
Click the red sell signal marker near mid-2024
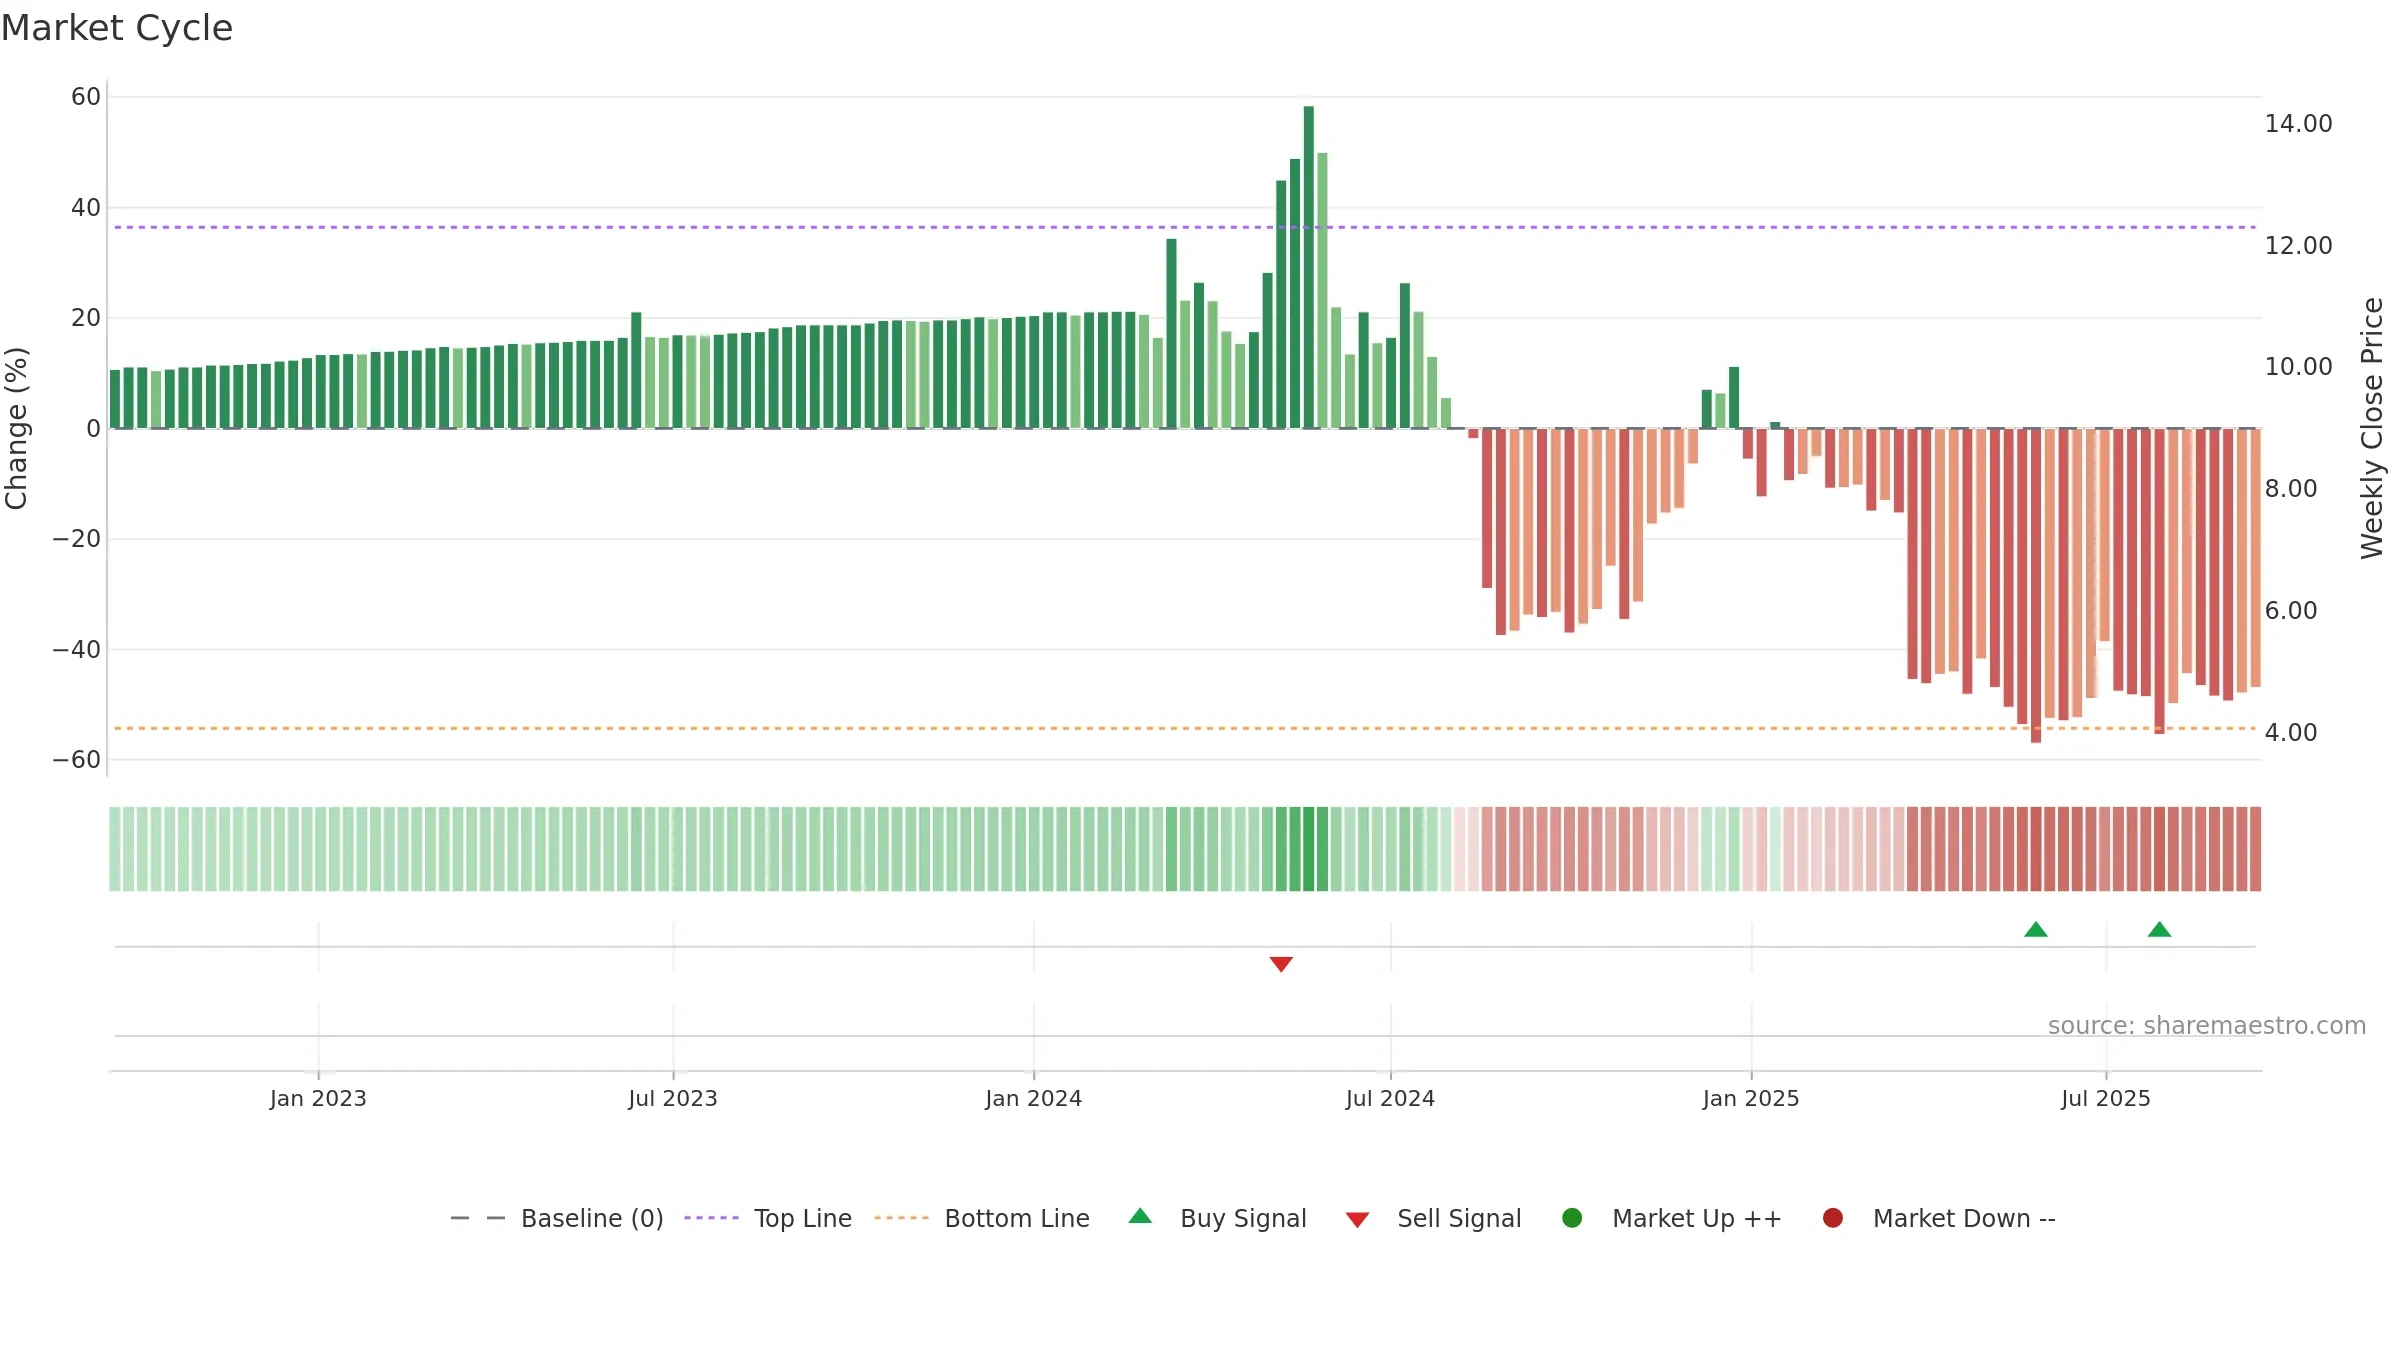pyautogui.click(x=1281, y=964)
